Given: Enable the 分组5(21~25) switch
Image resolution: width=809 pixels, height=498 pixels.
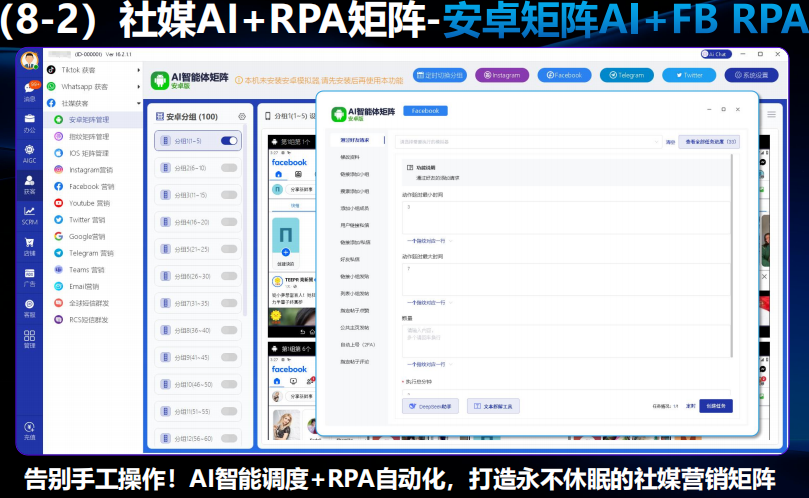Looking at the screenshot, I should pos(229,249).
